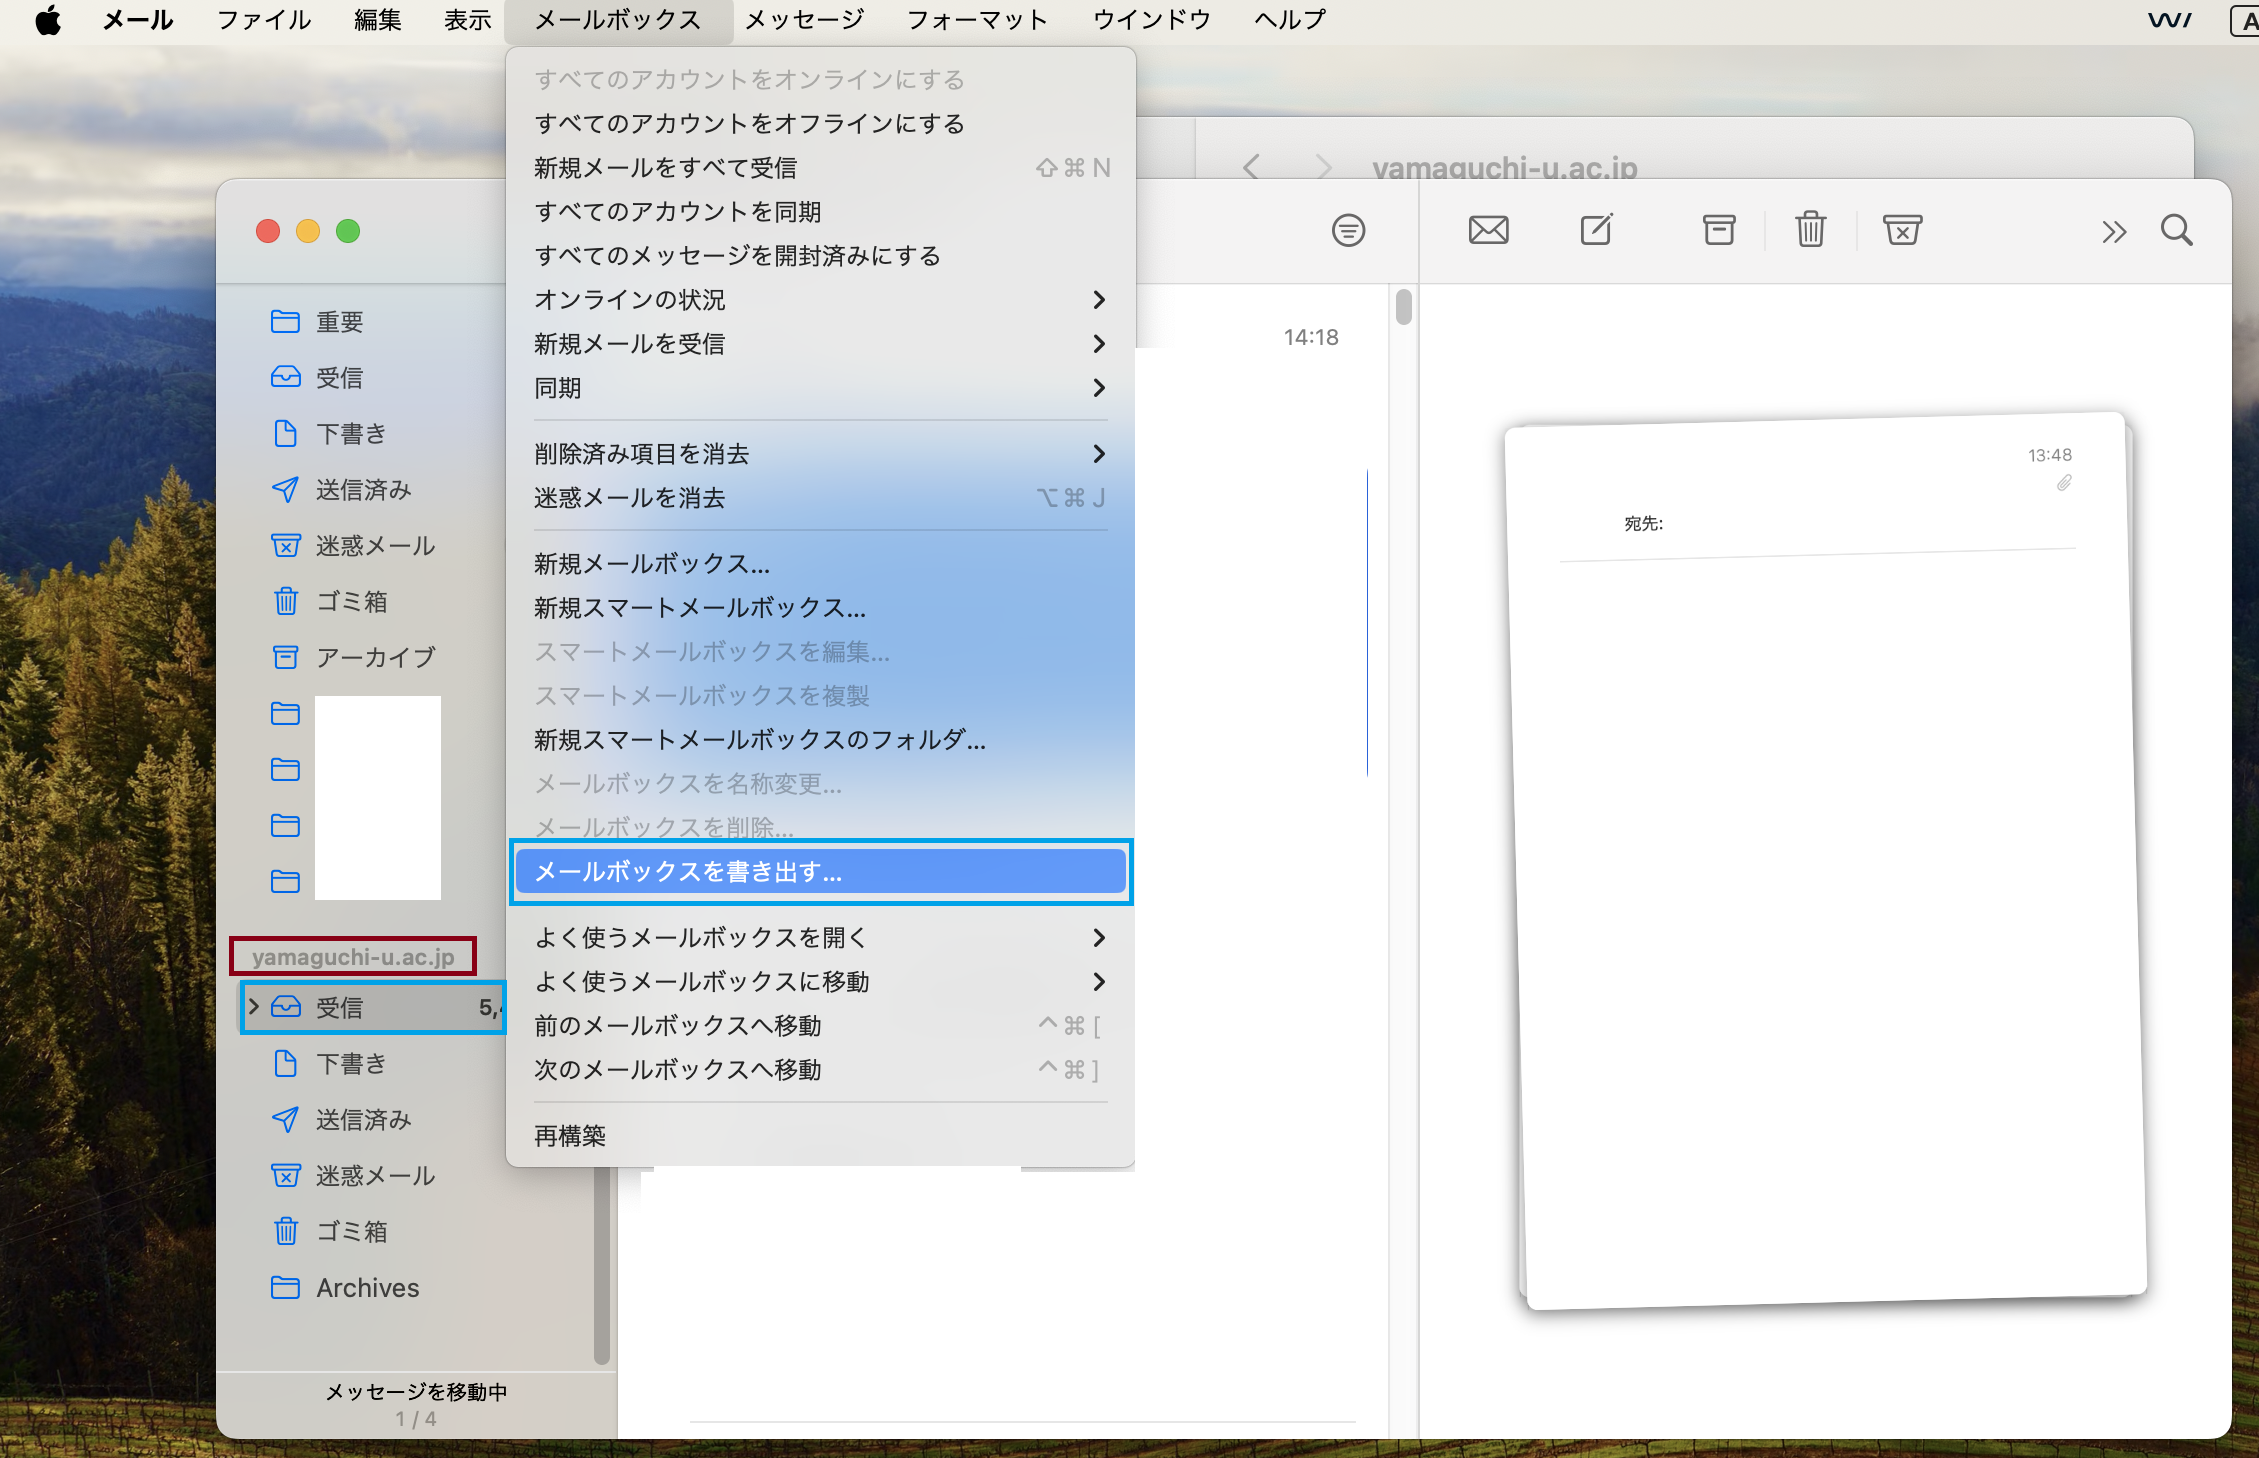Open the toolbar overflow chevrons

[x=2113, y=232]
